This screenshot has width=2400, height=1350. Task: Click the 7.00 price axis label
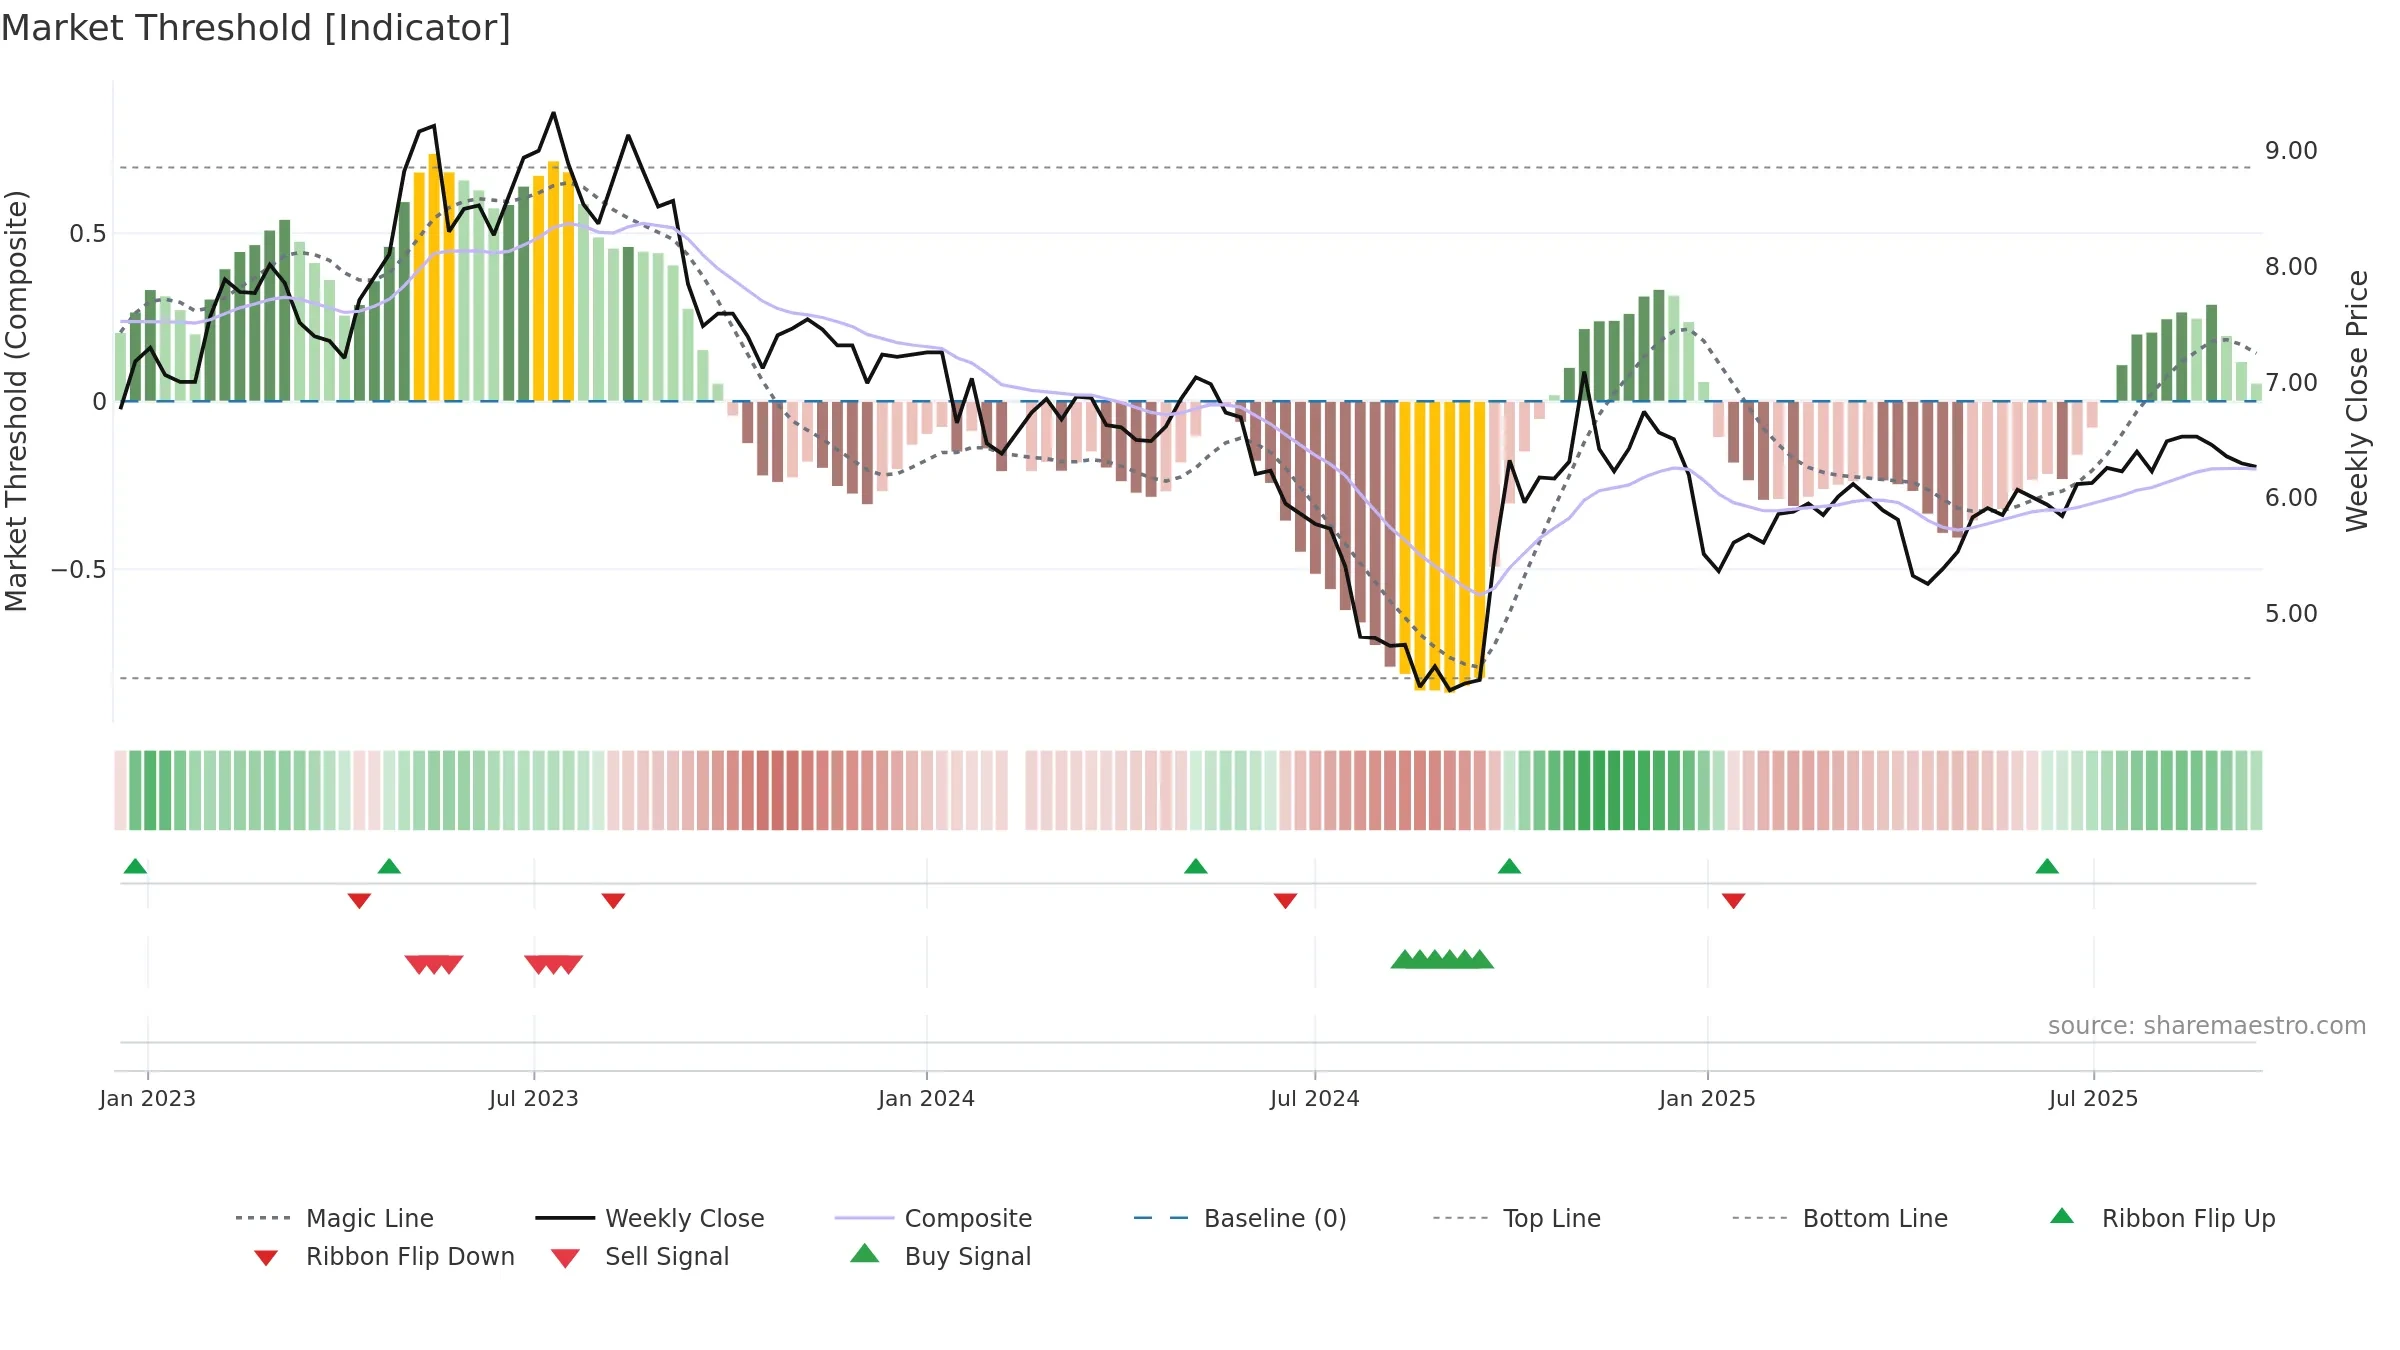(x=2291, y=383)
